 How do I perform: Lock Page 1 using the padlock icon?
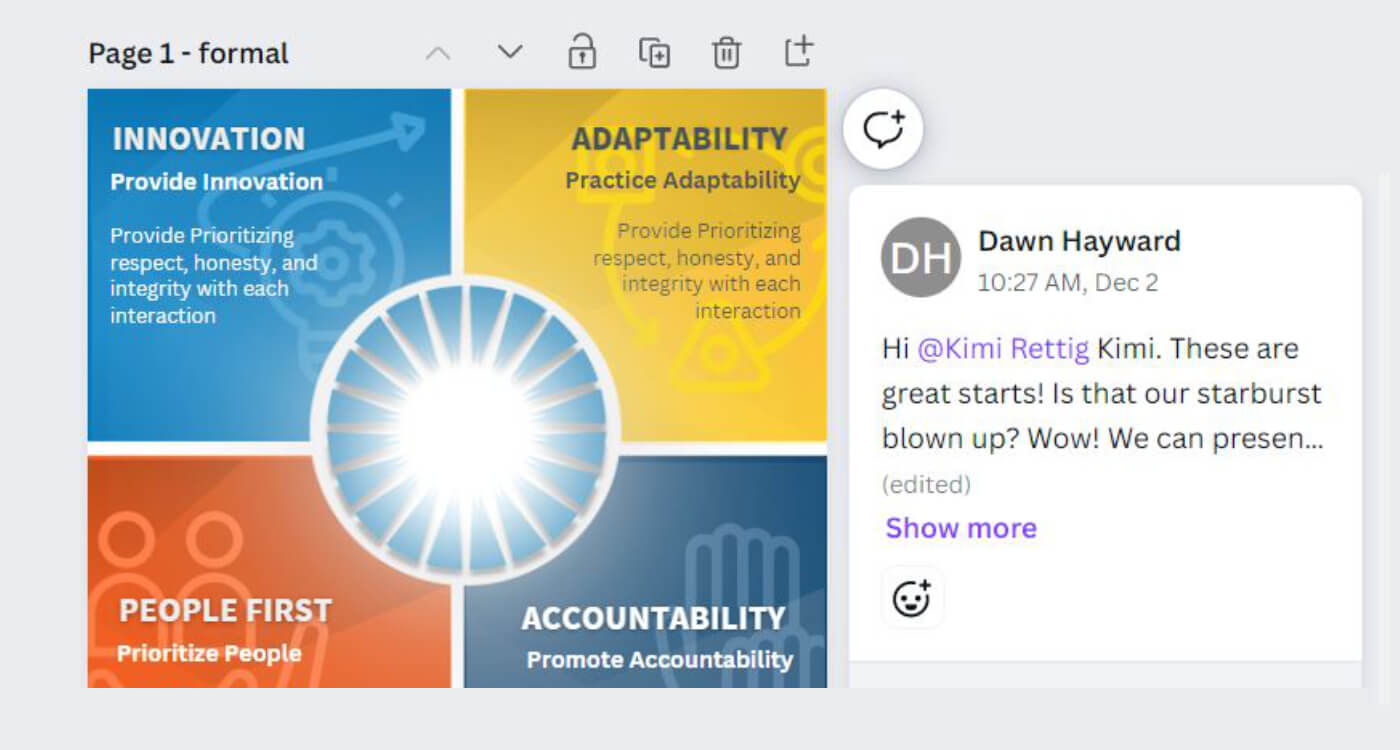[x=582, y=52]
